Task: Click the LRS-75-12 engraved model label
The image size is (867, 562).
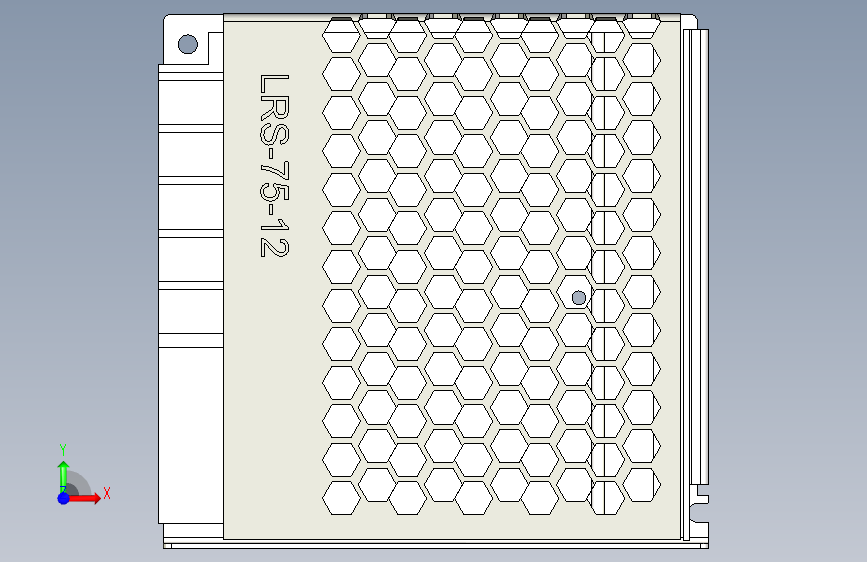Action: click(x=274, y=165)
